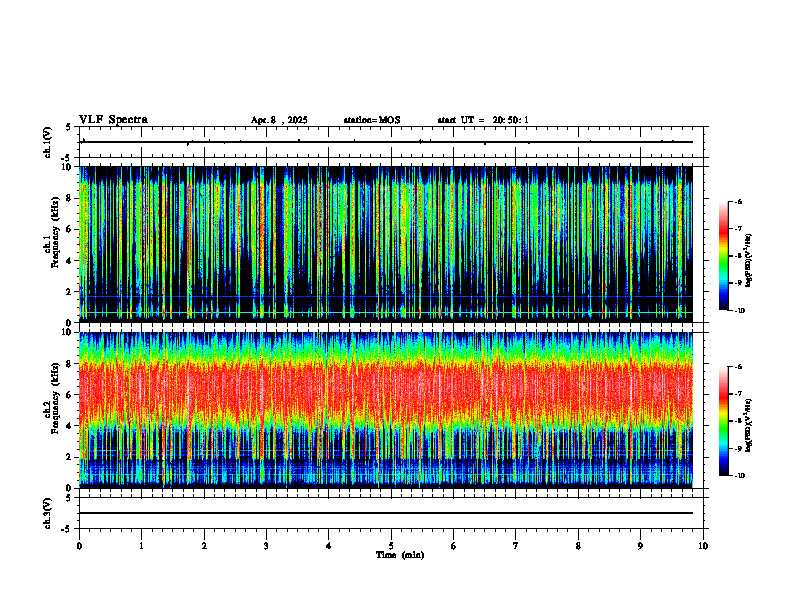Image resolution: width=792 pixels, height=612 pixels.
Task: Click the 'ch.3(V)' waveform axis label
Action: point(48,513)
